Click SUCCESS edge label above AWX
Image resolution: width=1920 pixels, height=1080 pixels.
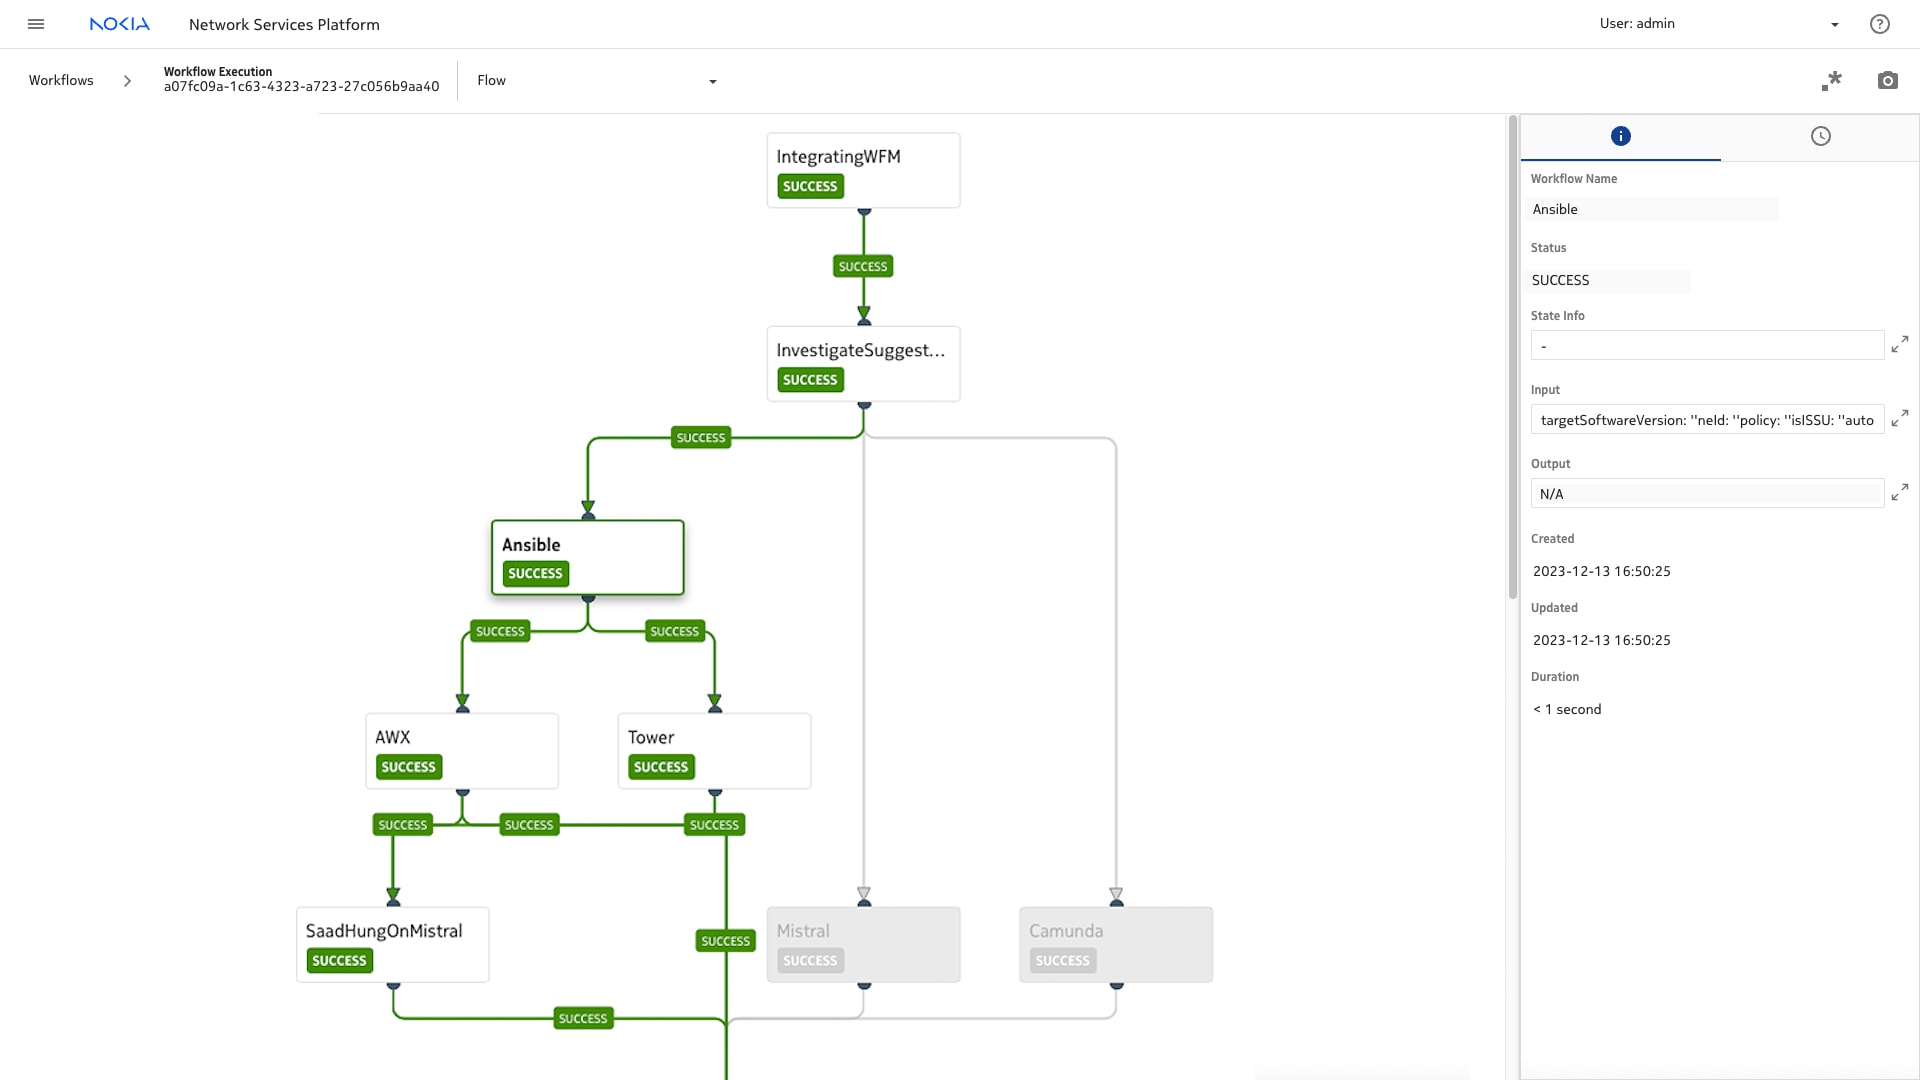click(x=500, y=632)
